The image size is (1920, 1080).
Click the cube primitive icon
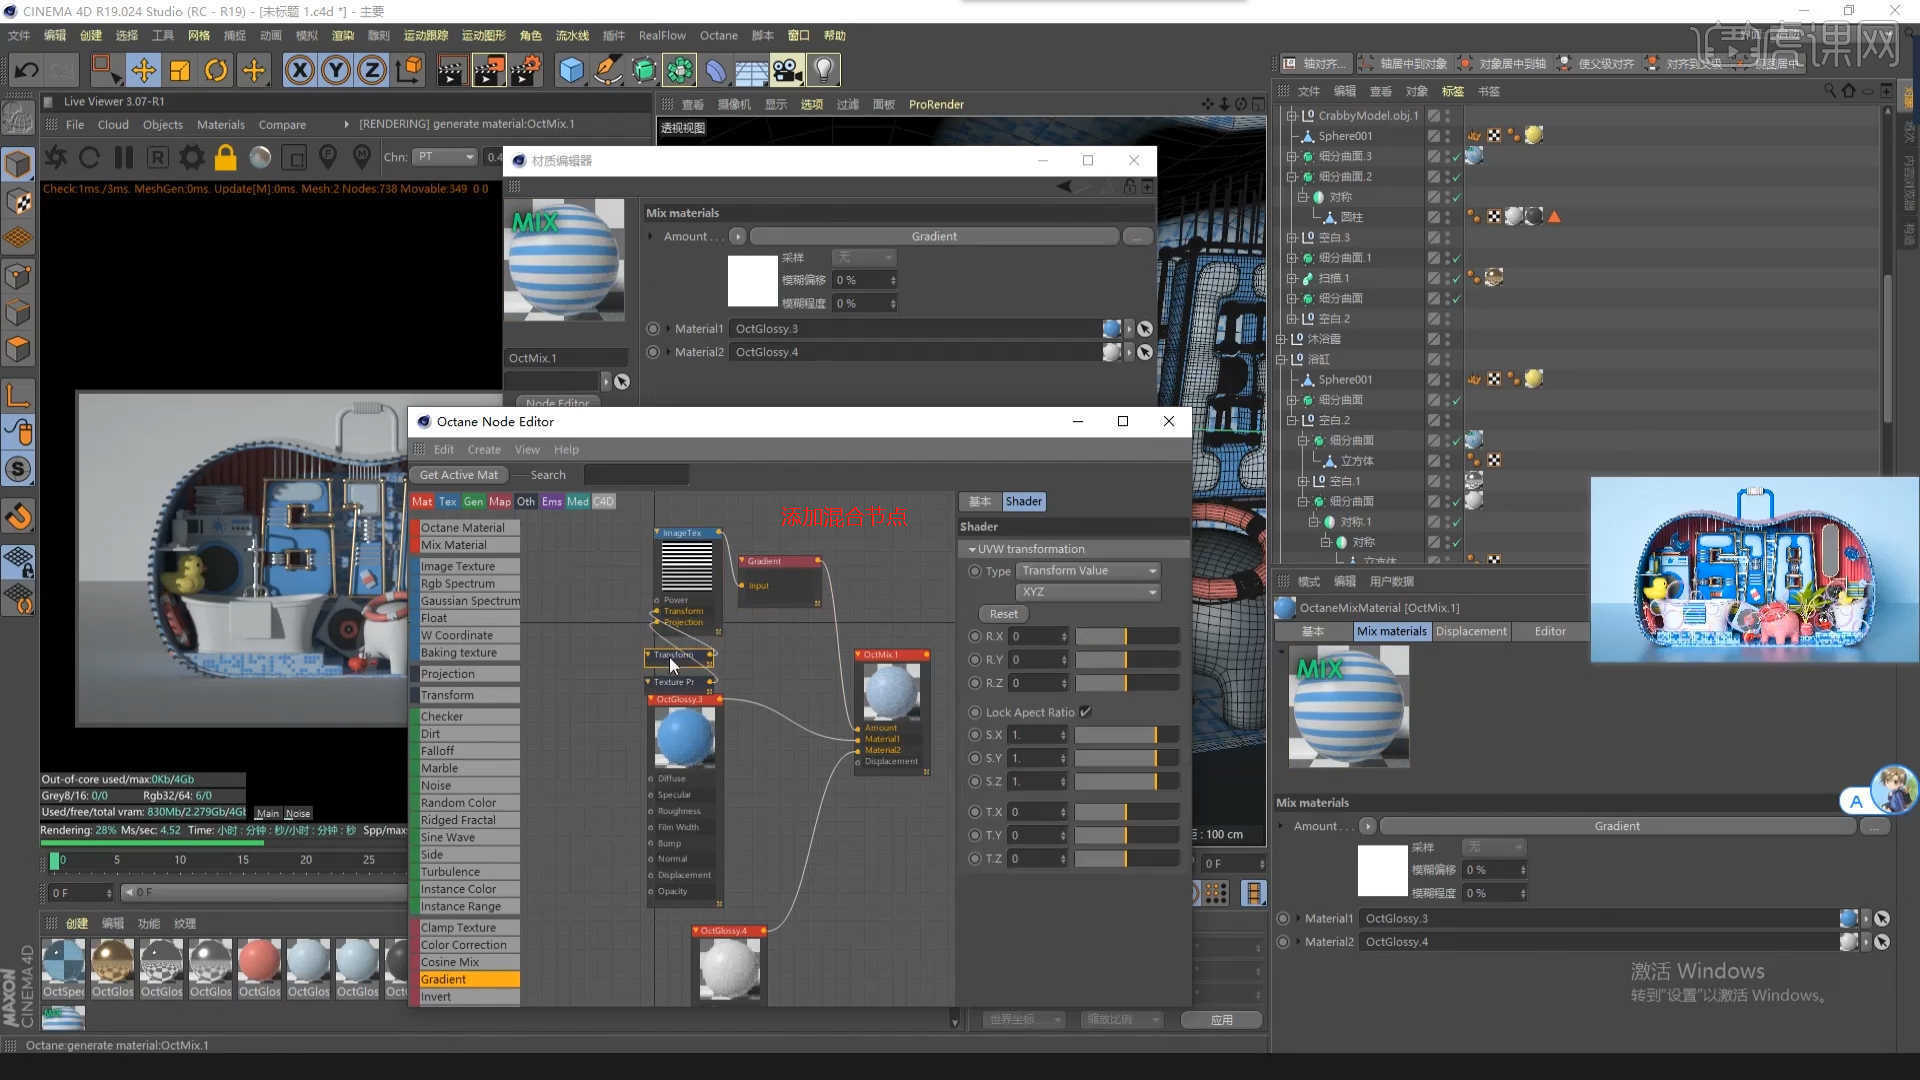coord(571,70)
